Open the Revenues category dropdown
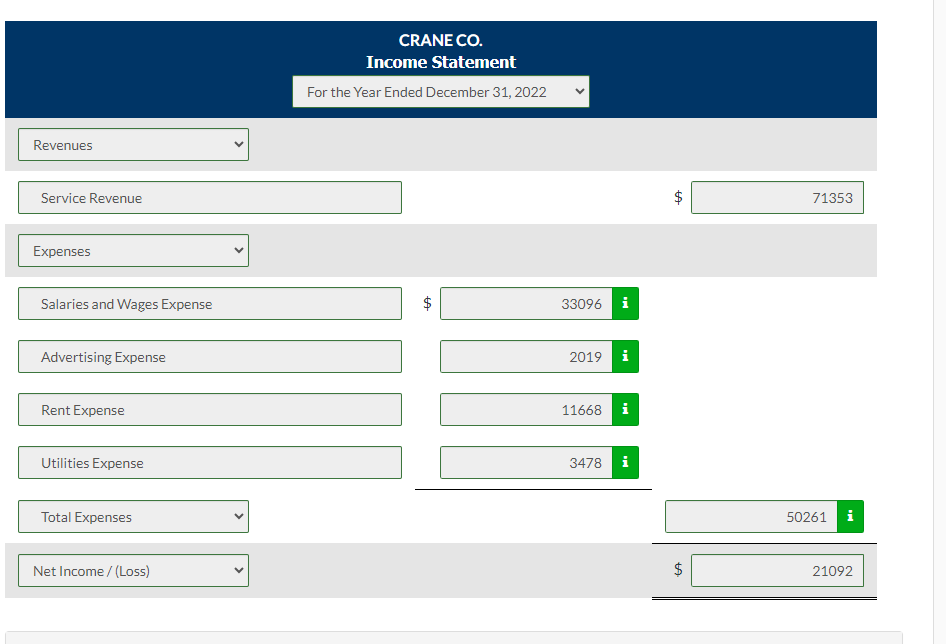The height and width of the screenshot is (644, 946). (133, 144)
